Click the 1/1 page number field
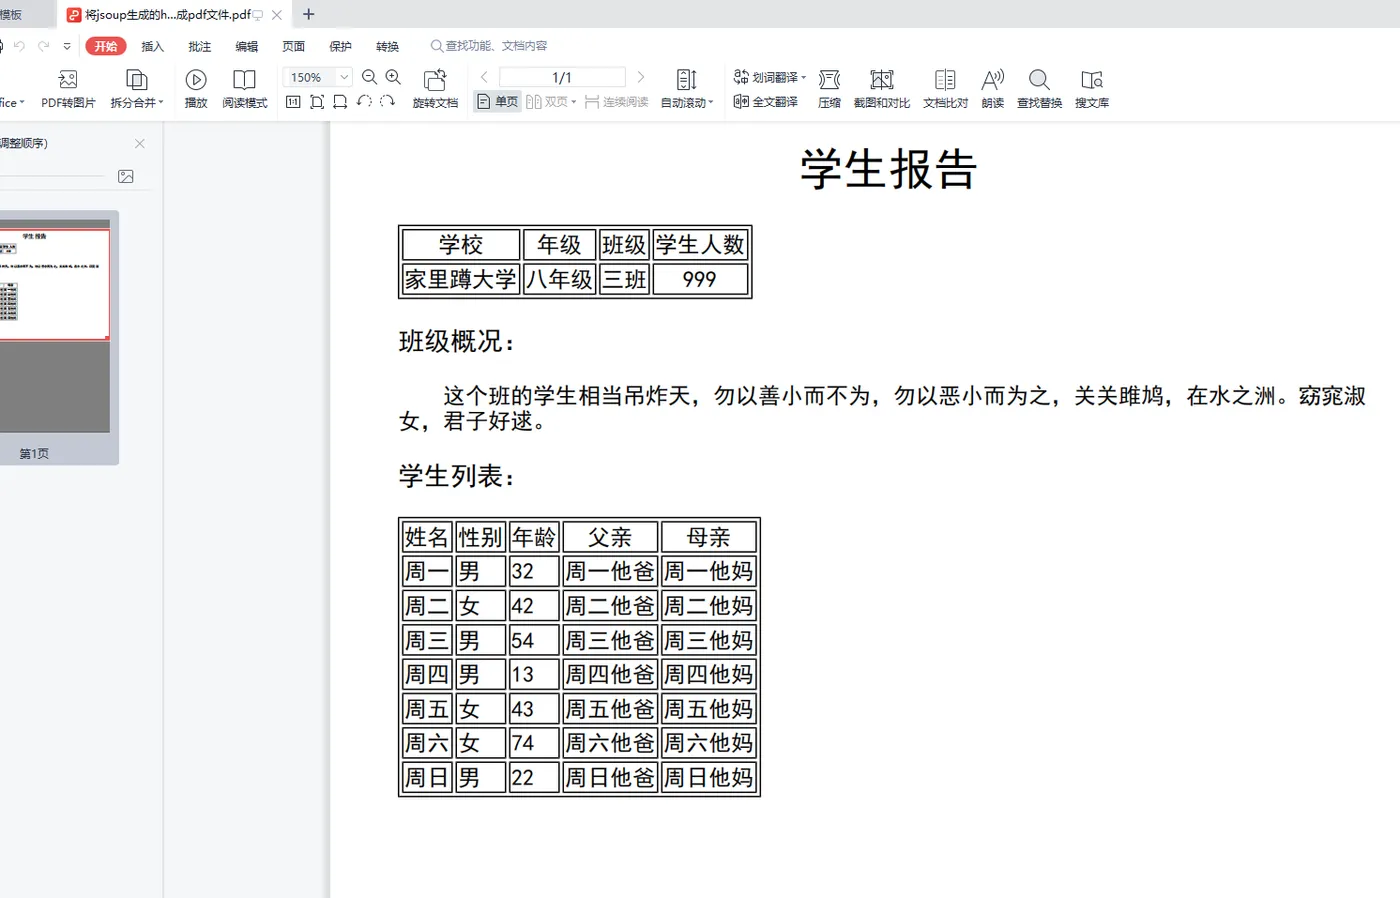The height and width of the screenshot is (898, 1400). 562,77
